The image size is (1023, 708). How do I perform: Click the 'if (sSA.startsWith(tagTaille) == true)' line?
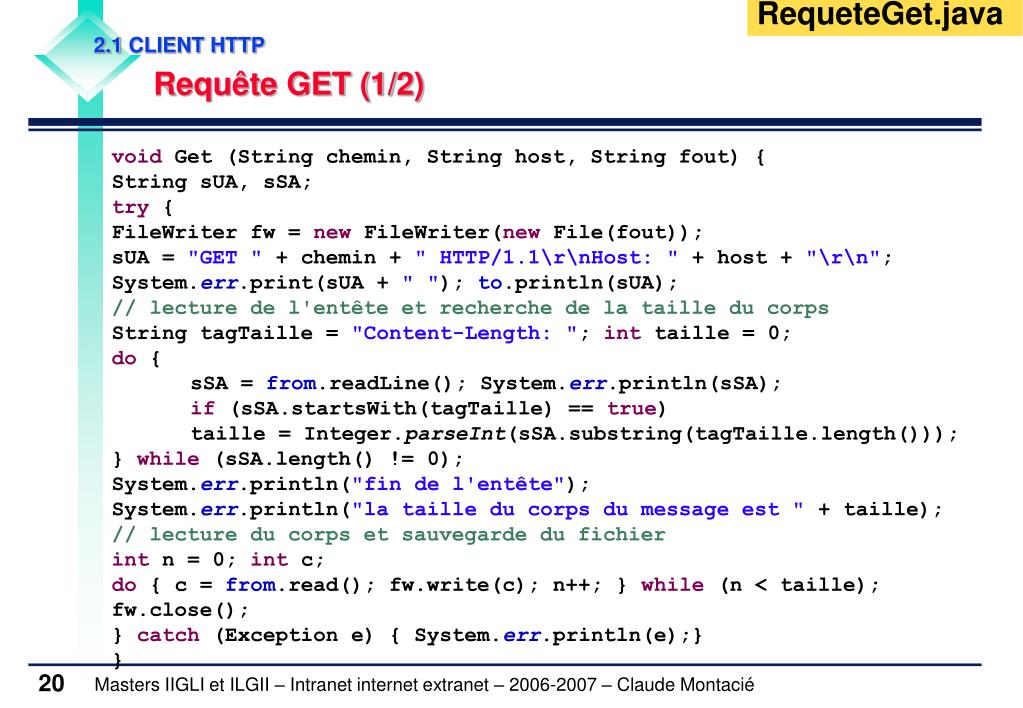click(x=428, y=408)
